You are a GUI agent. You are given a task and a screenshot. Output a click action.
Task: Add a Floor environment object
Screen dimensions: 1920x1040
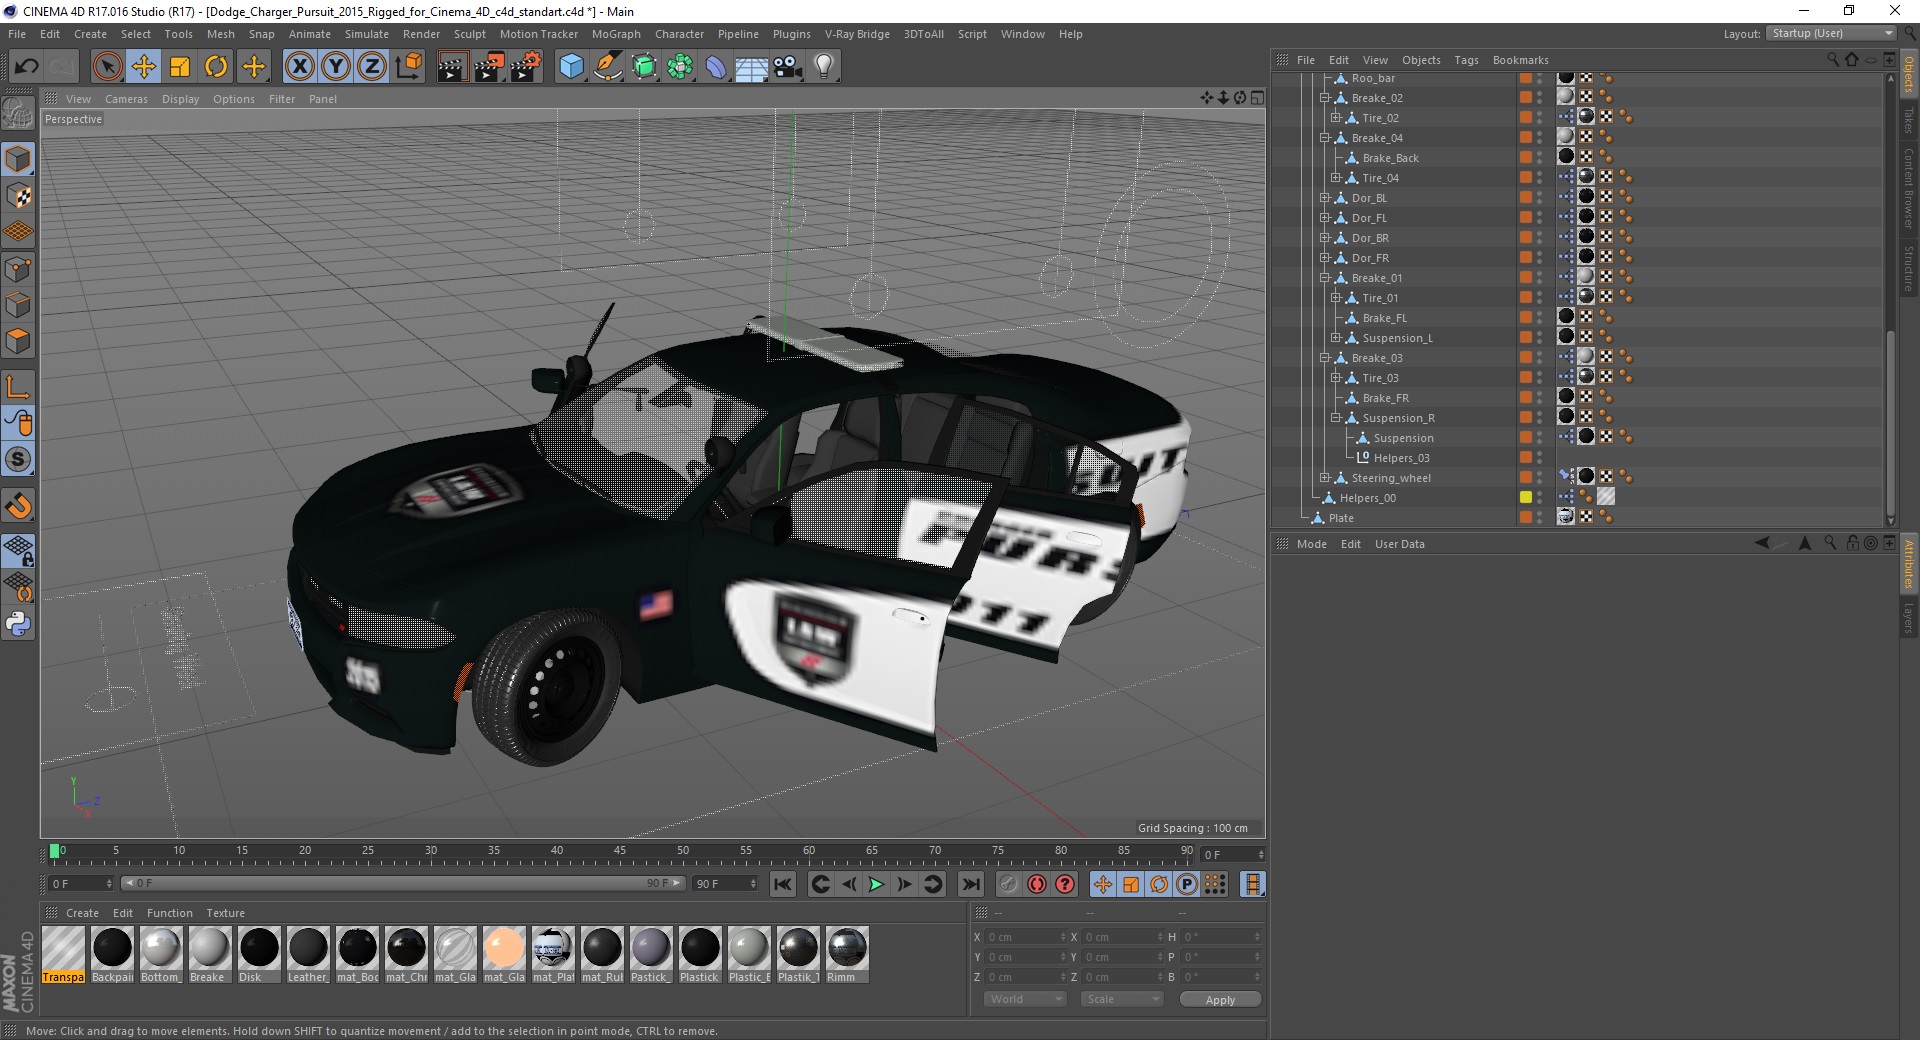[752, 67]
